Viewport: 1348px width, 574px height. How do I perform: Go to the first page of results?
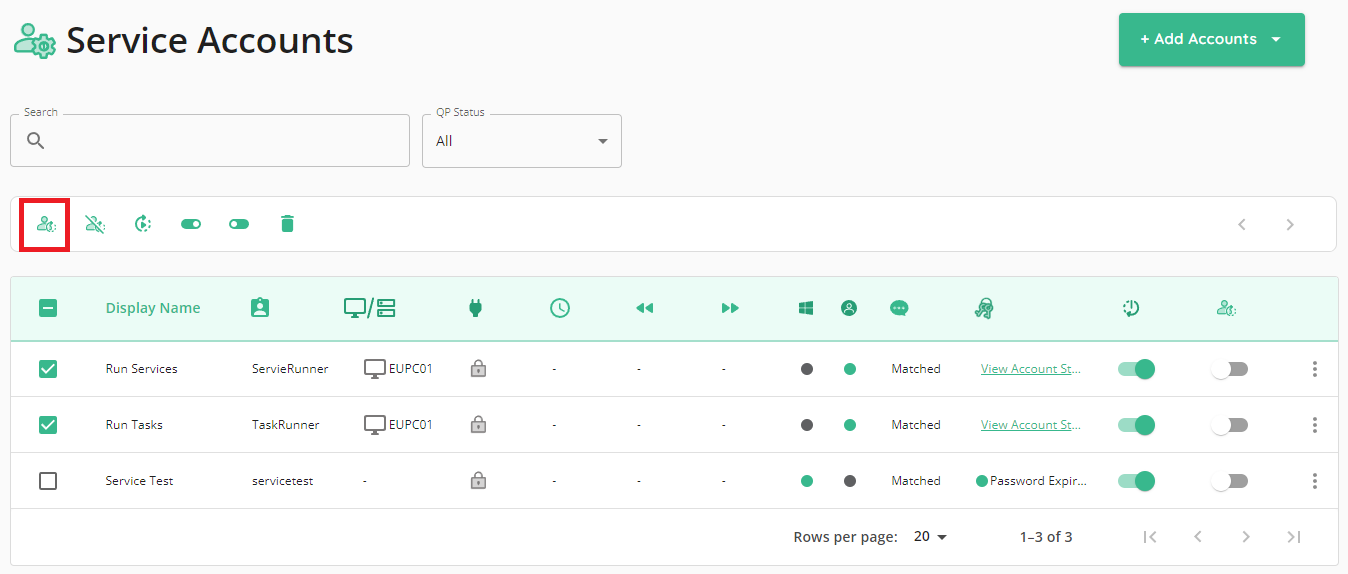click(x=1150, y=537)
